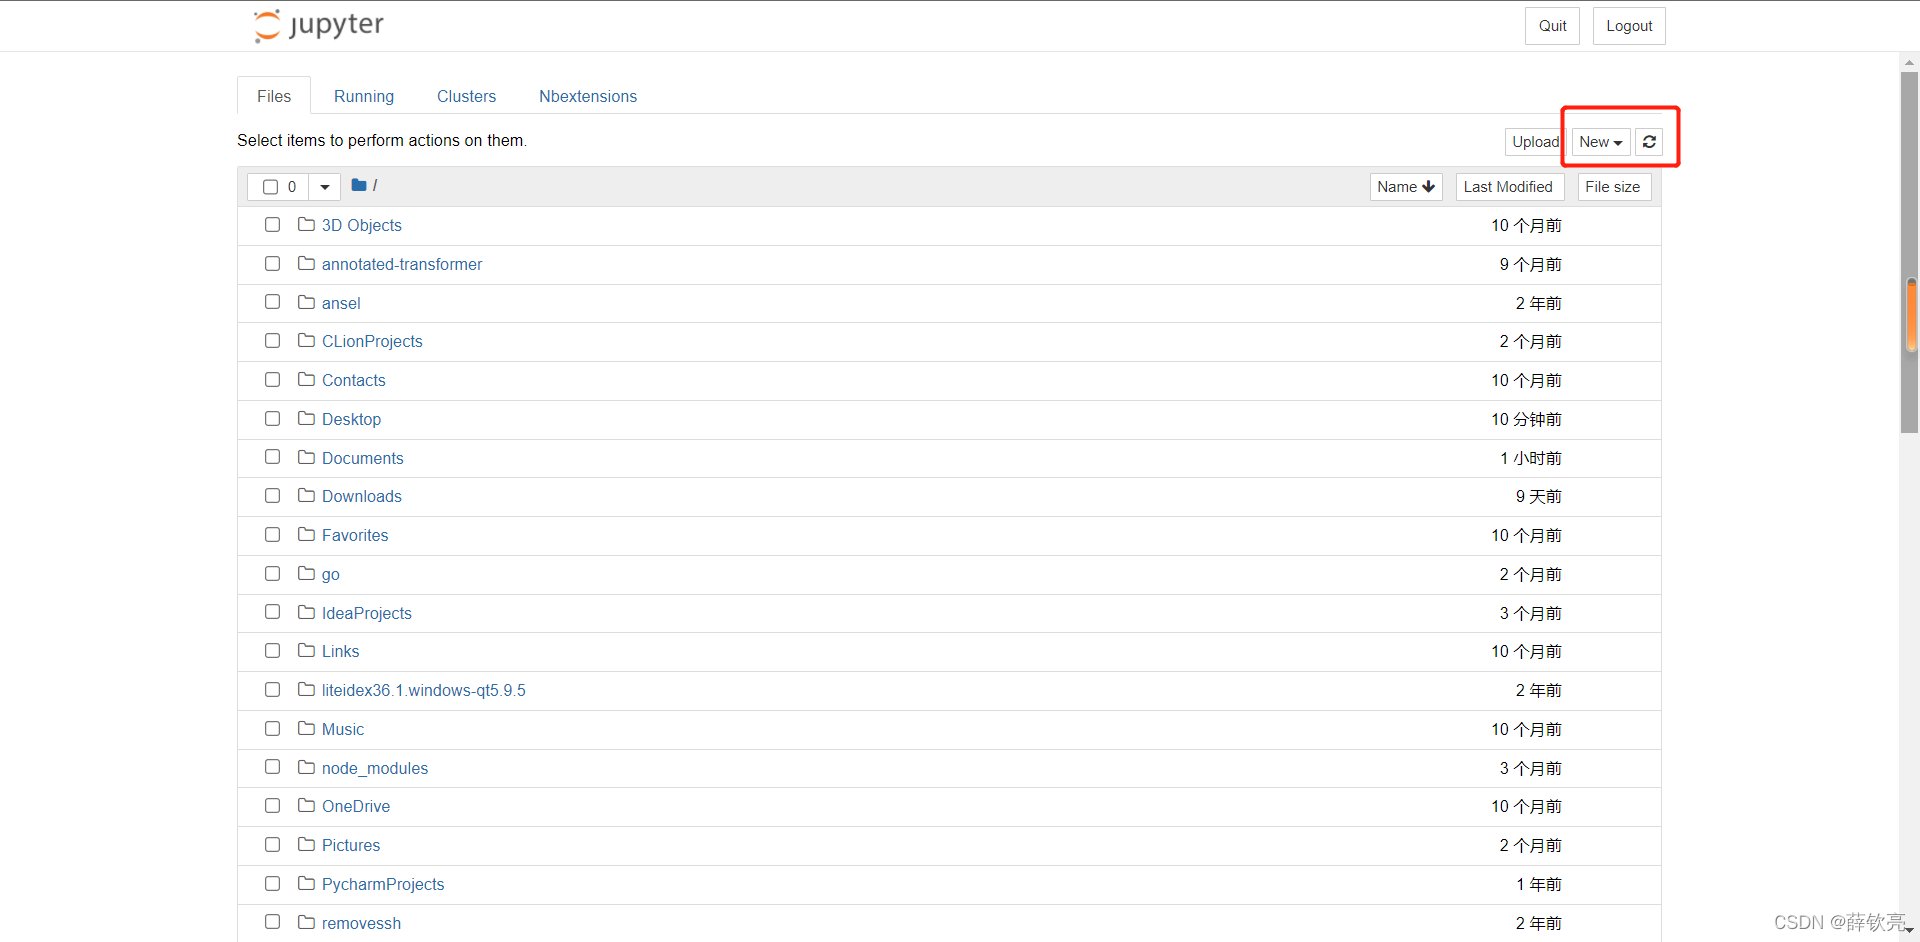Click the '10 分钟前' timestamp for Desktop

point(1526,419)
